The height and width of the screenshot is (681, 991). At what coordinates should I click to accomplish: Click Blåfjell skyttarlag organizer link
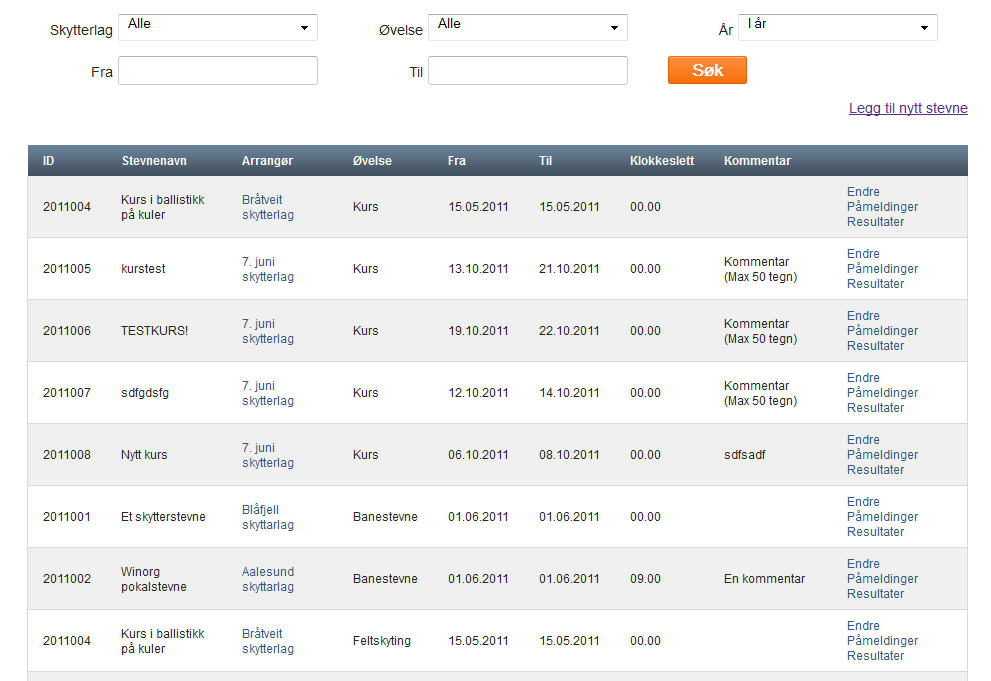(x=268, y=517)
